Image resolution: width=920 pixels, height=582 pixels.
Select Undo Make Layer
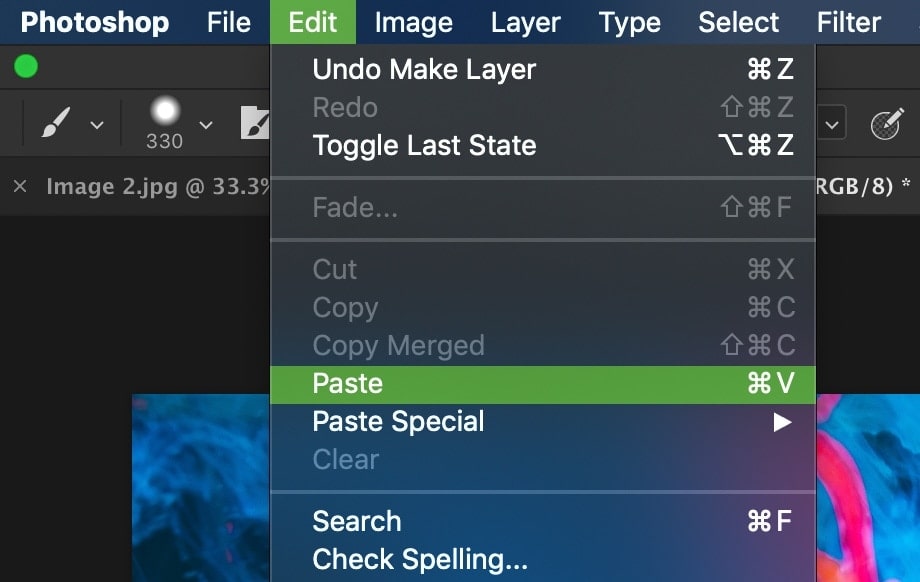pos(543,69)
